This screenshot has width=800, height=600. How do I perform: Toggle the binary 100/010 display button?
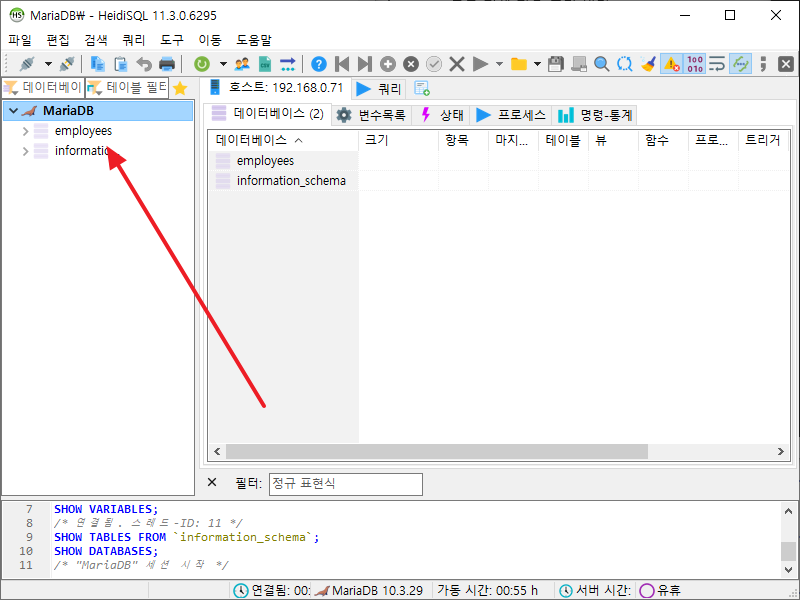(x=694, y=64)
